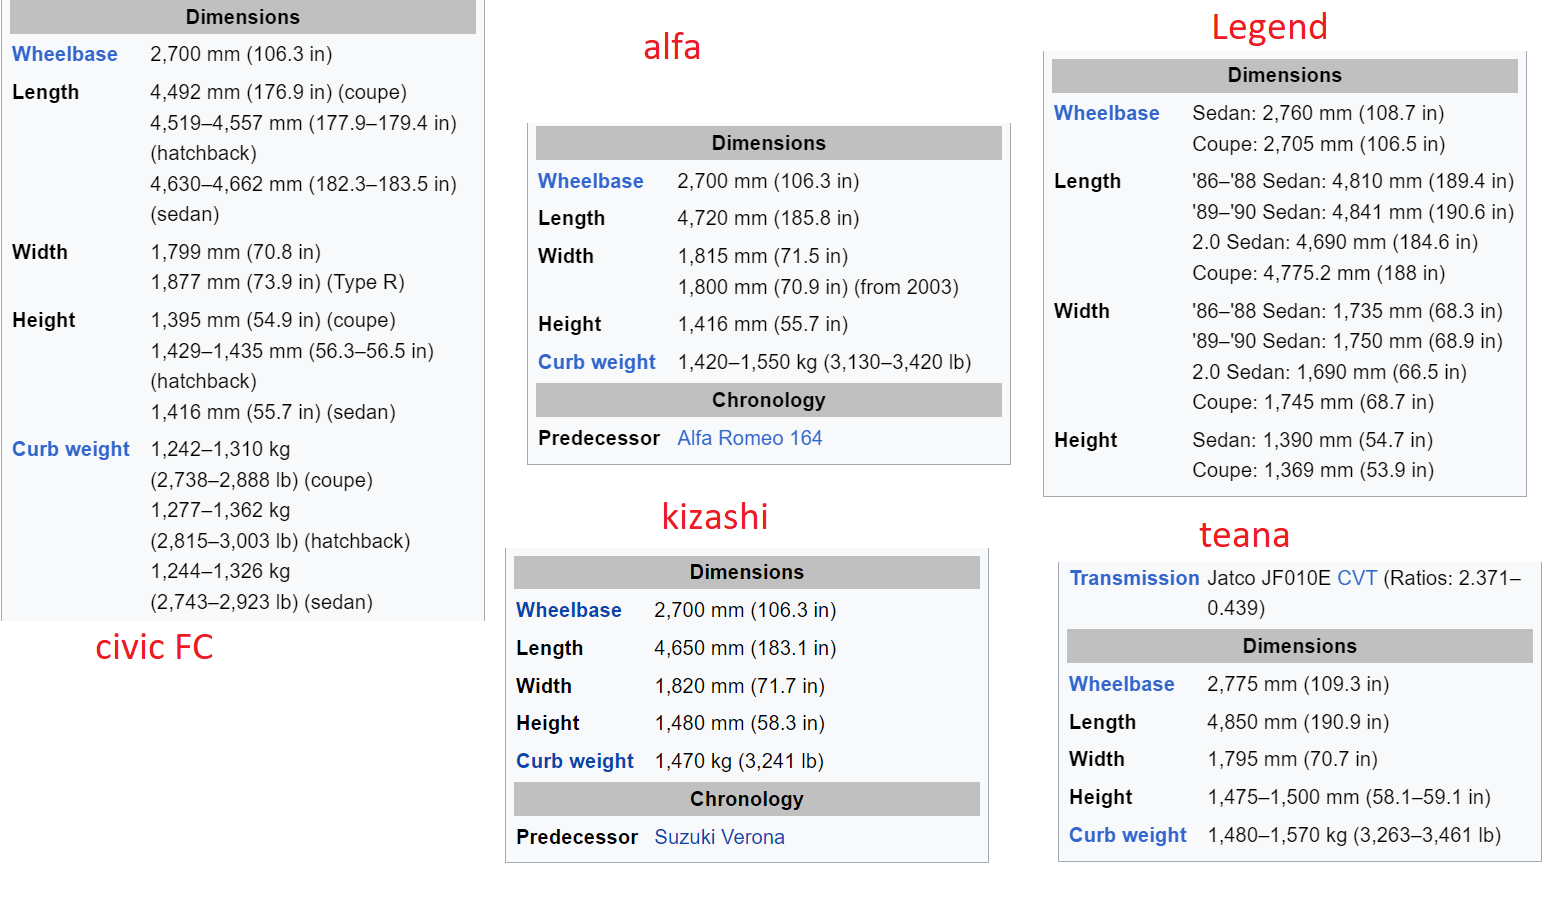Open the Wheelbase link in the Alfa table

591,181
